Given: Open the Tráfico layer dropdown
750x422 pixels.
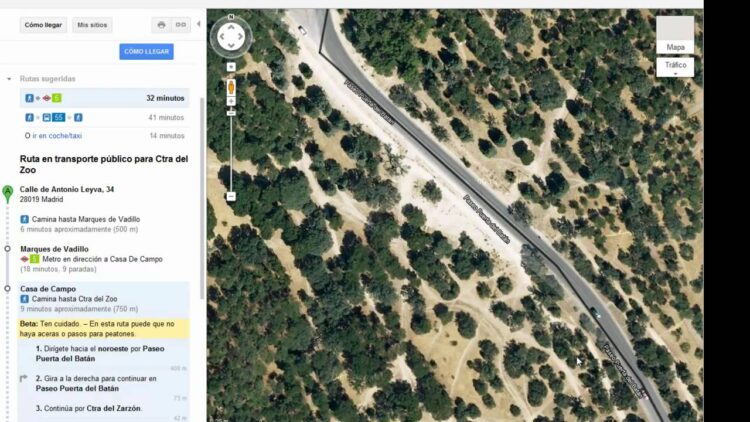Looking at the screenshot, I should (675, 67).
